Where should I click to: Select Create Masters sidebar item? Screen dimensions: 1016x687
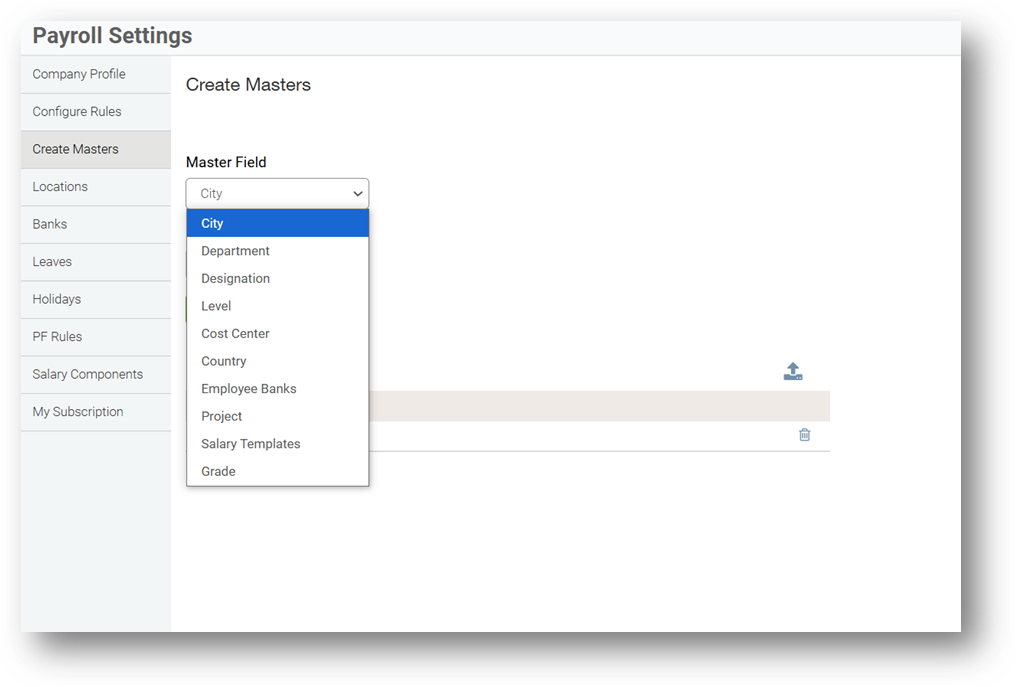(96, 150)
